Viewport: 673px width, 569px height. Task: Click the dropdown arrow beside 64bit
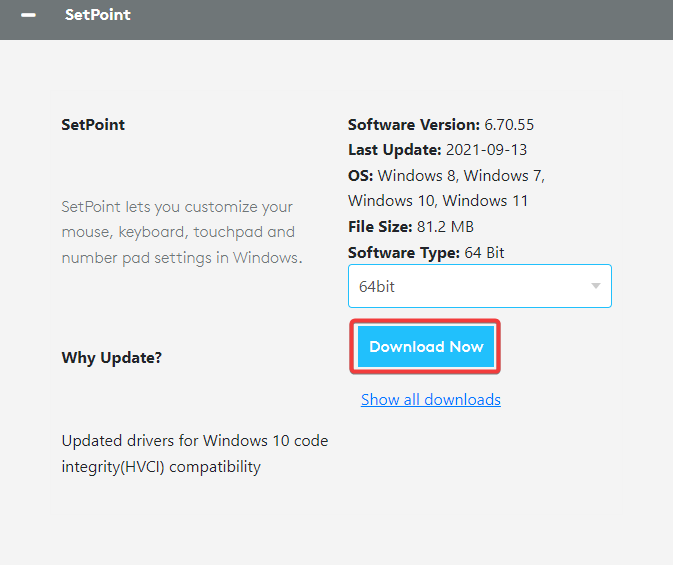click(x=596, y=286)
